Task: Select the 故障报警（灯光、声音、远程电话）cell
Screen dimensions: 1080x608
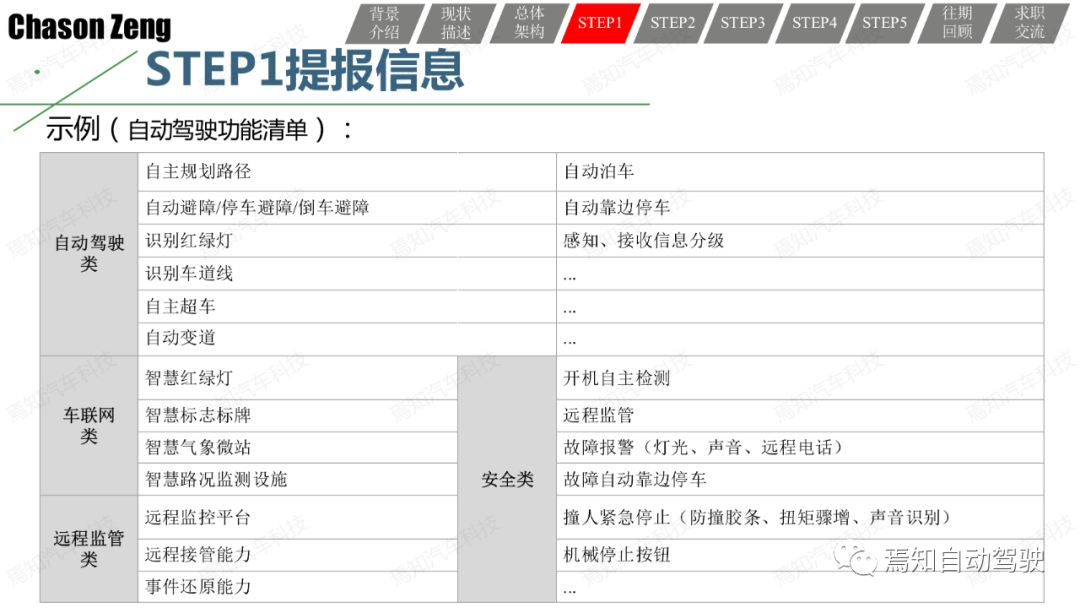Action: 800,448
